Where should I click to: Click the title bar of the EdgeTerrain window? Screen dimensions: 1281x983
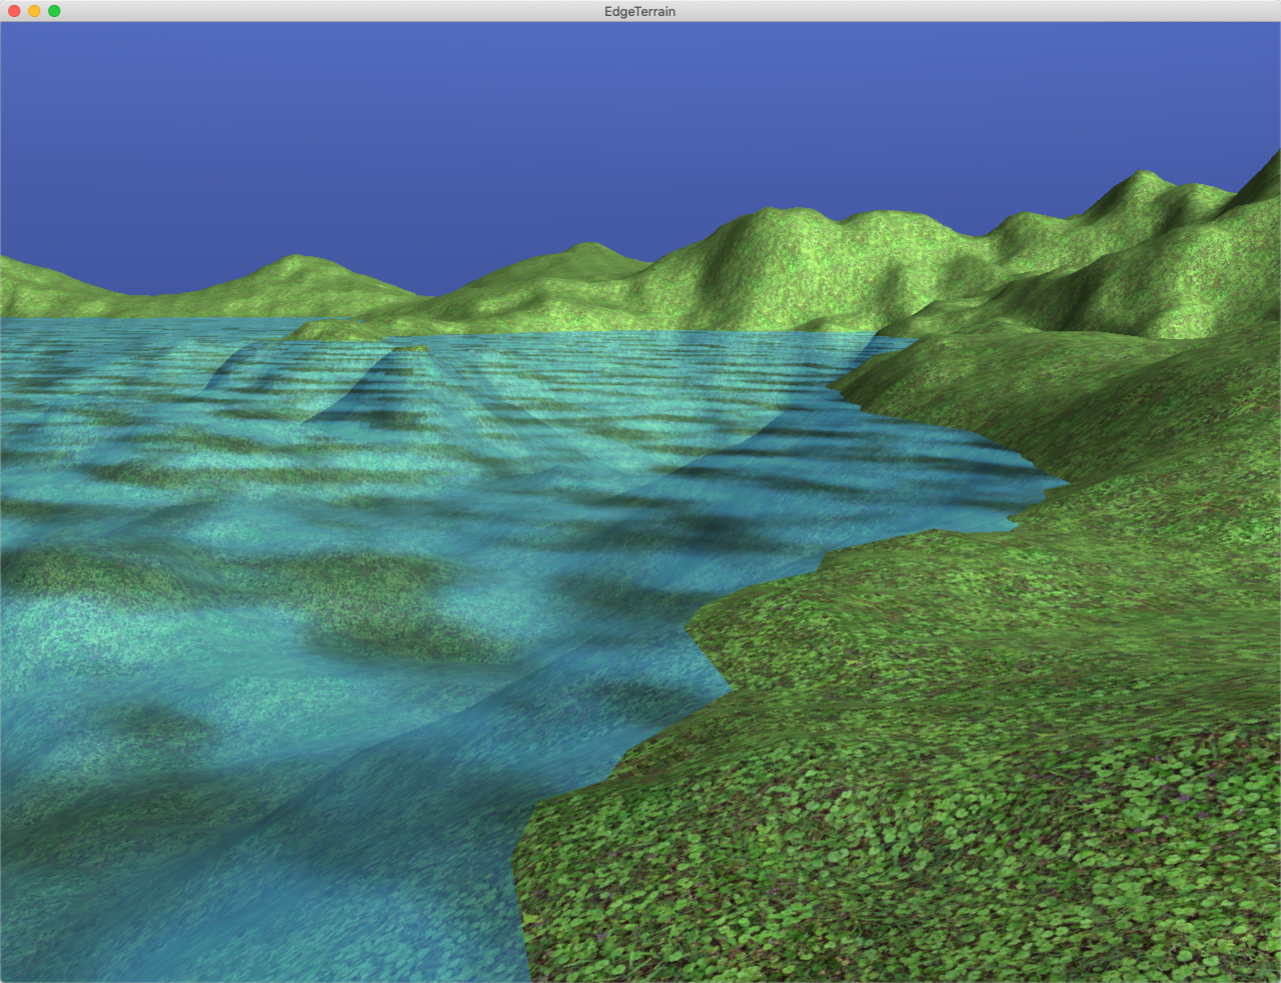[400, 11]
